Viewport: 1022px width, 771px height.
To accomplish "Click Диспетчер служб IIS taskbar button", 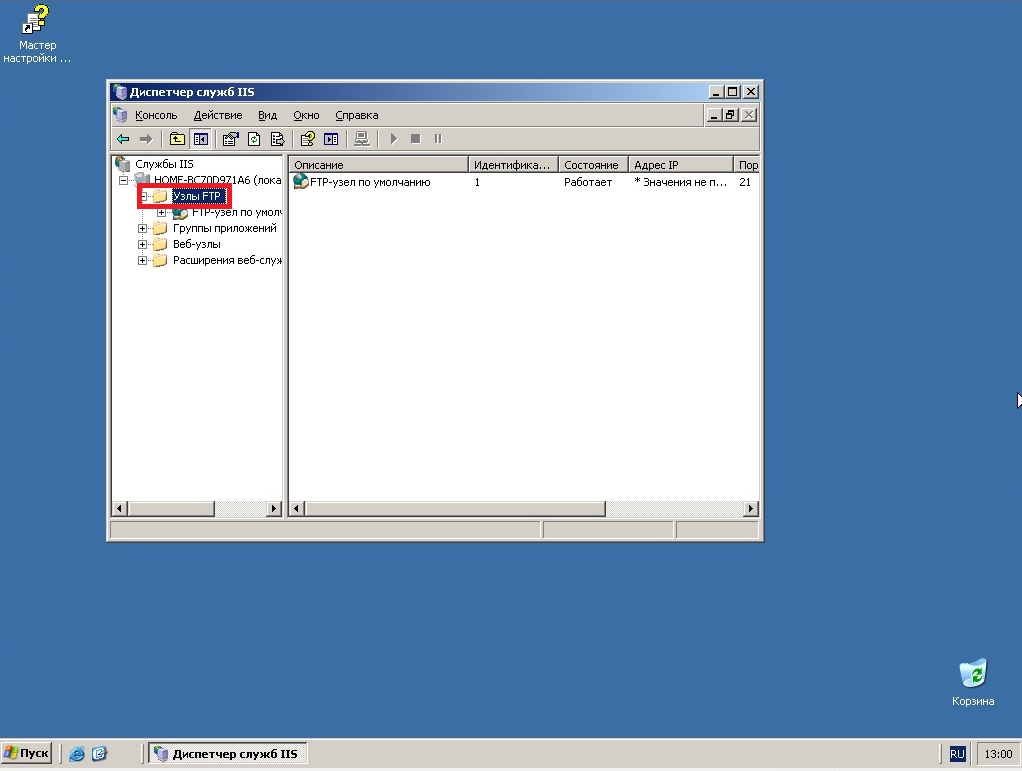I will point(228,754).
